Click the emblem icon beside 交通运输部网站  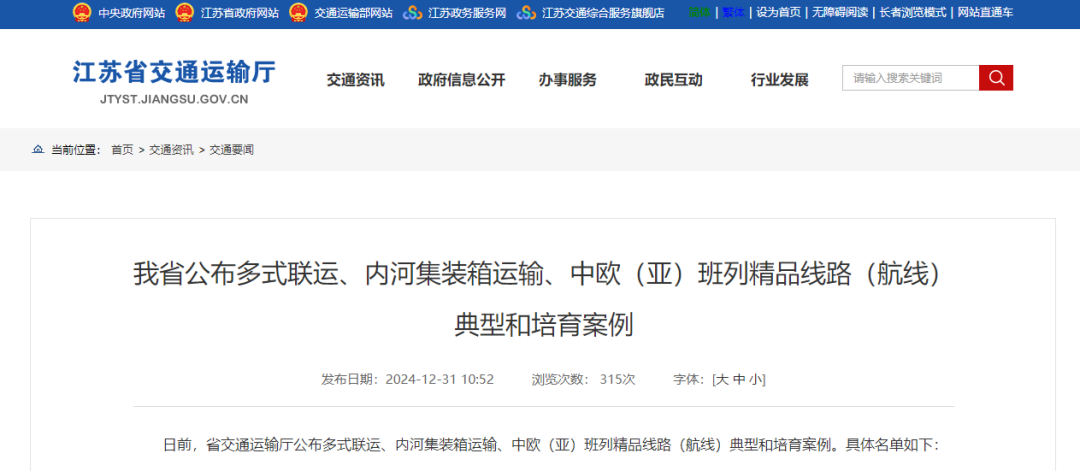coord(298,13)
